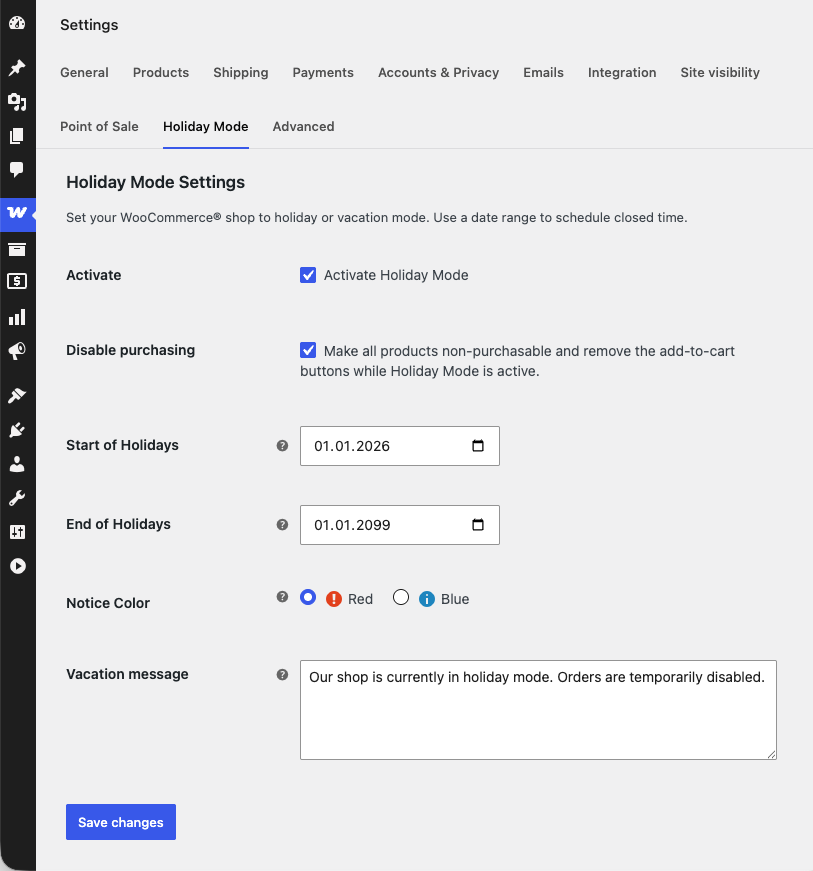The height and width of the screenshot is (871, 813).
Task: Open the Accounts & Privacy tab
Action: pyautogui.click(x=439, y=72)
